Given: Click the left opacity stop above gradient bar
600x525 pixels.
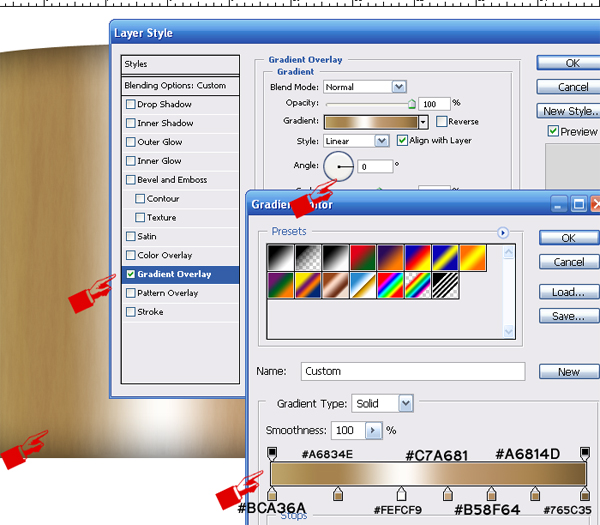Looking at the screenshot, I should coord(272,454).
